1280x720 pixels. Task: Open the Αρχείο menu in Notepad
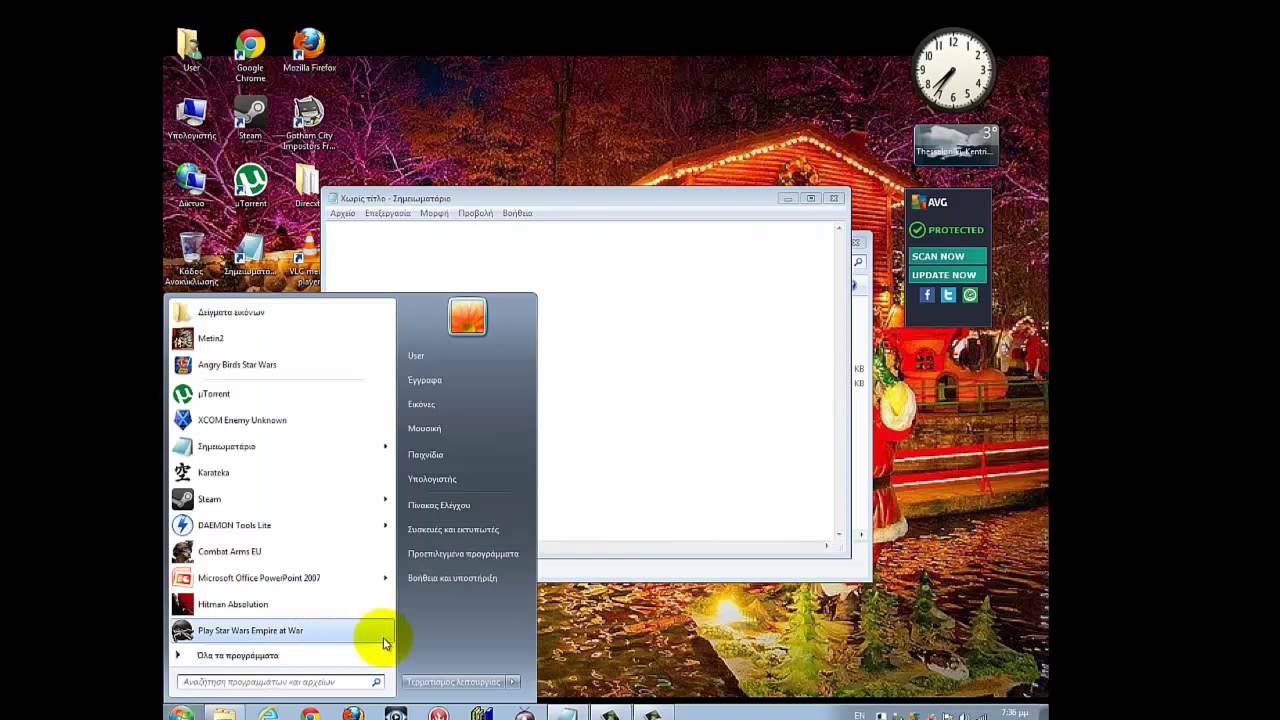pyautogui.click(x=343, y=213)
